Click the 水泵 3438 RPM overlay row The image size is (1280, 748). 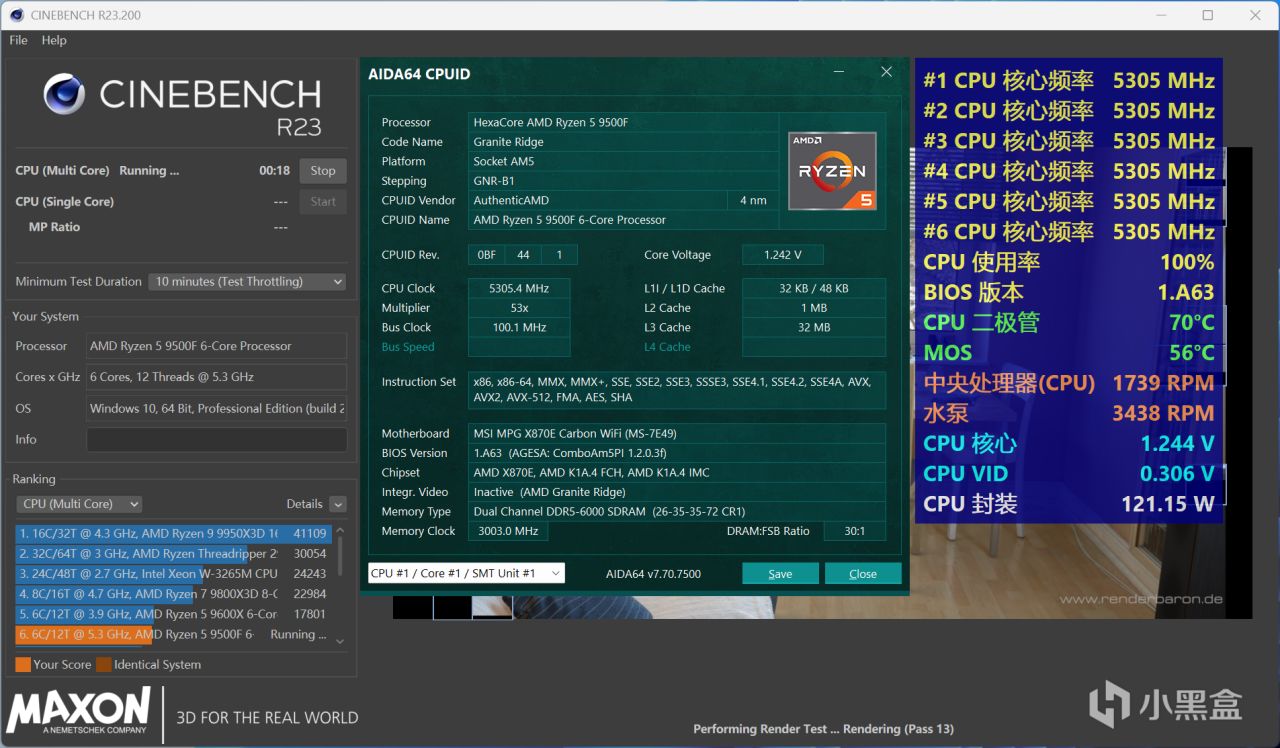[x=1069, y=413]
